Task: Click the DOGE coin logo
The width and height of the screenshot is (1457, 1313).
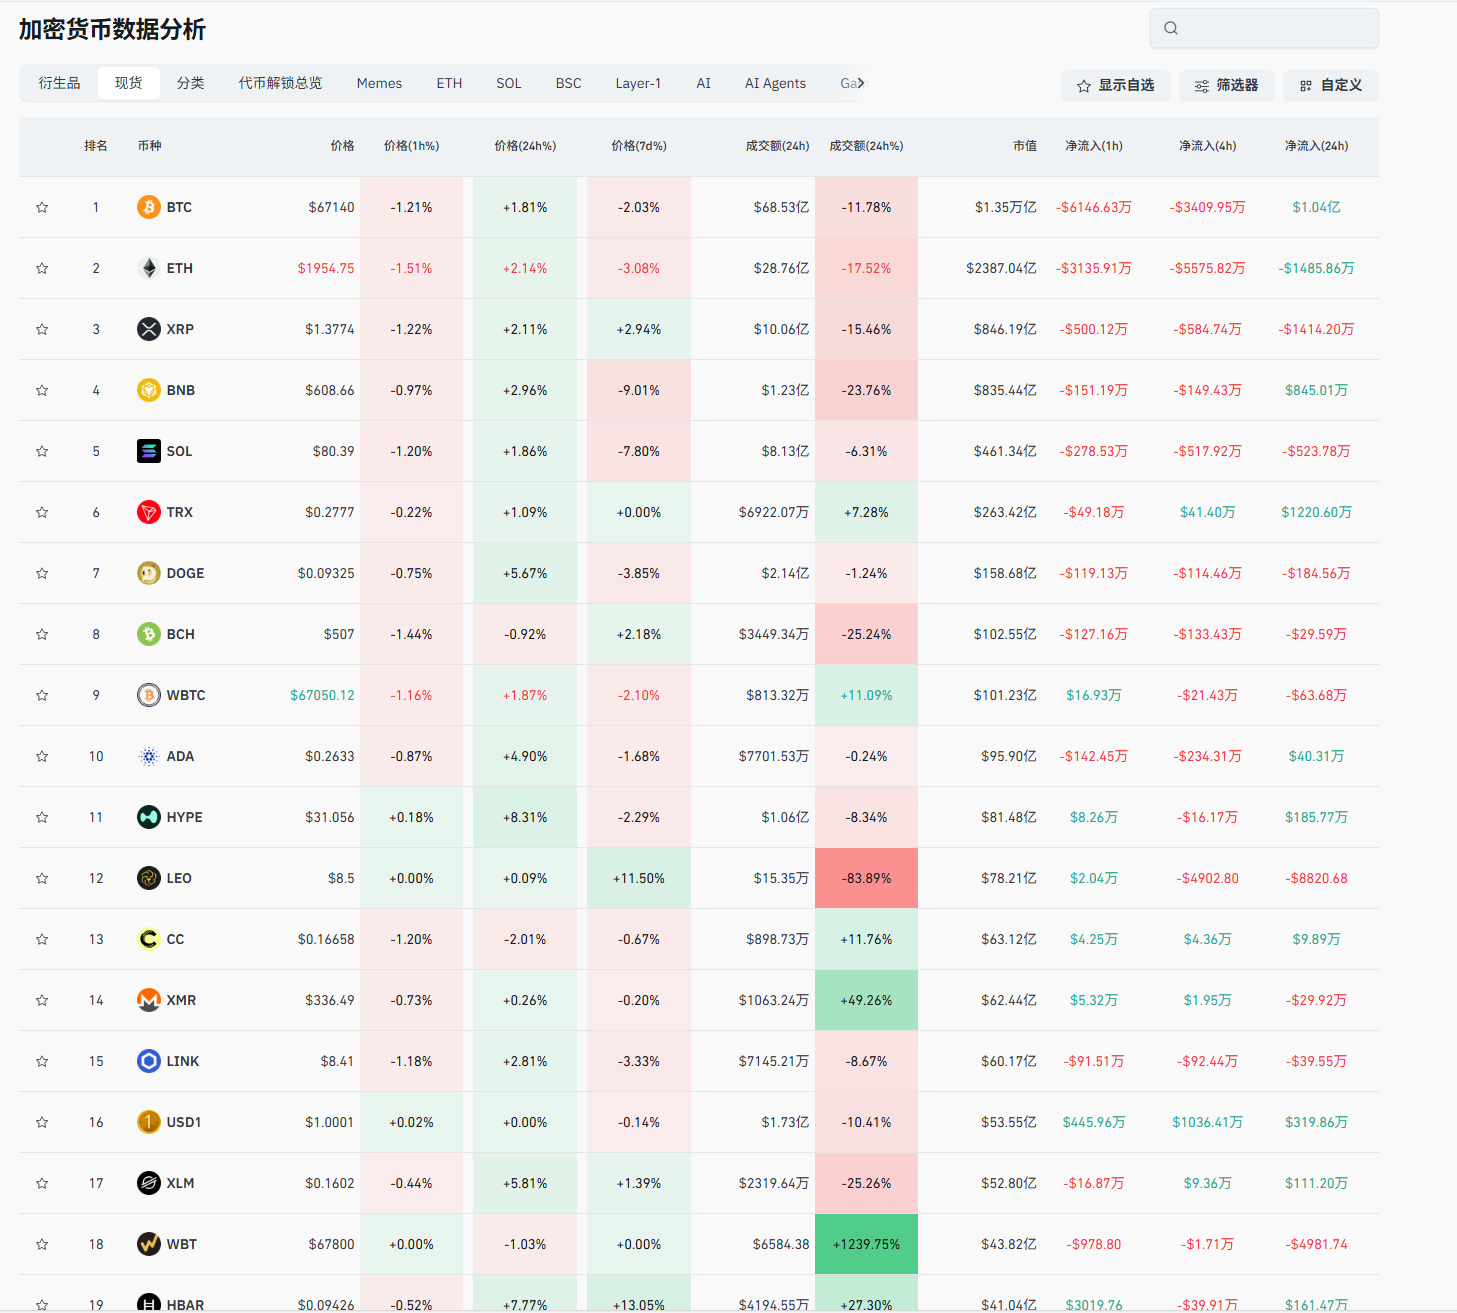Action: [x=148, y=573]
